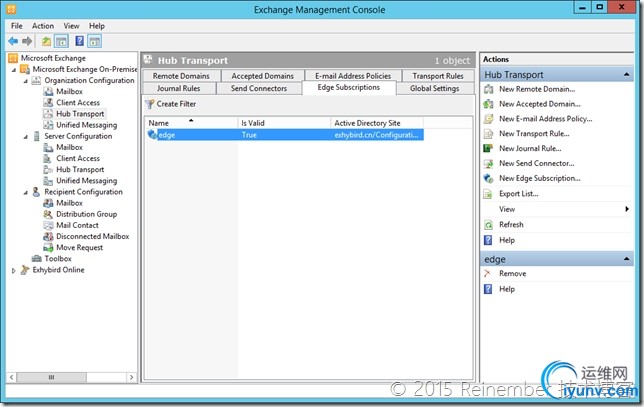Click the Recipient Configuration node icon
This screenshot has height=407, width=644.
coord(37,192)
